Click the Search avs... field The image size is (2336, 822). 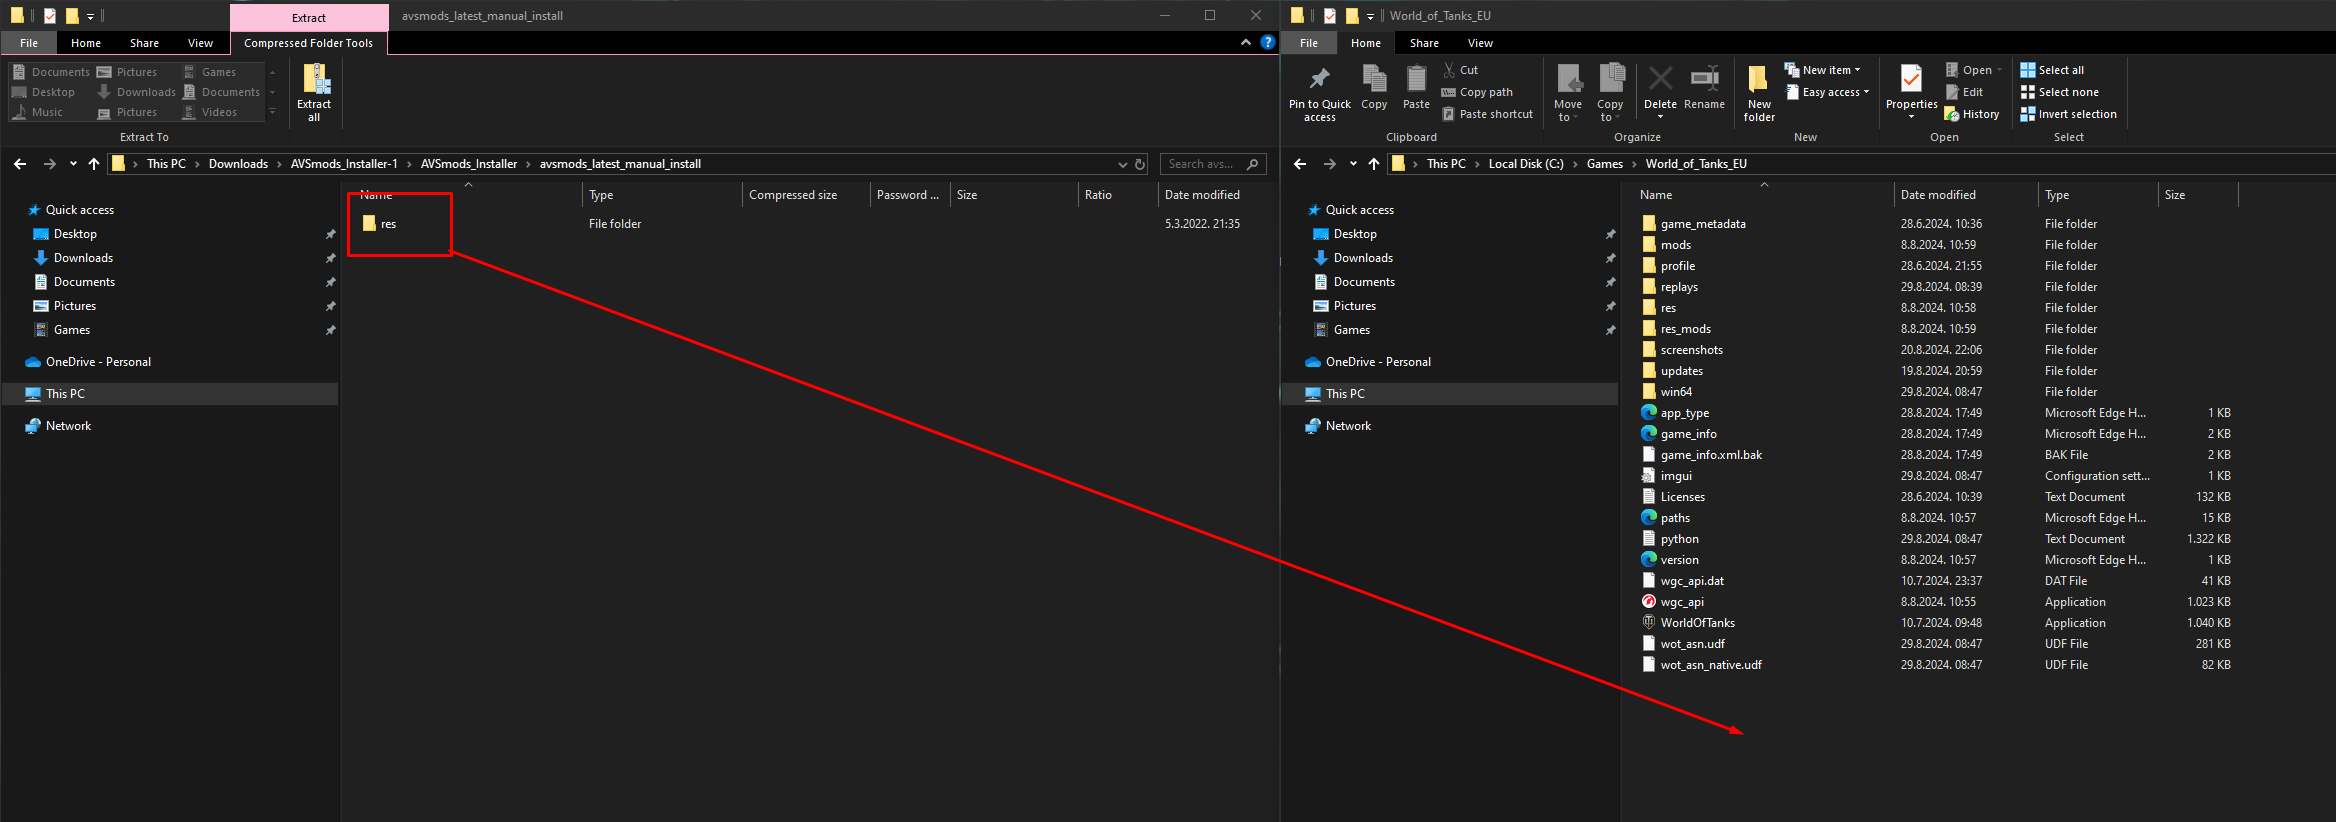click(x=1213, y=164)
